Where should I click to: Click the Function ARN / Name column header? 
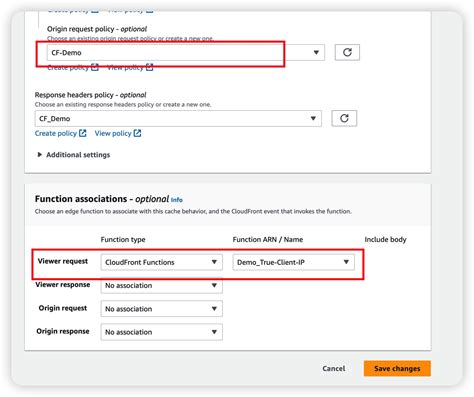click(x=268, y=239)
